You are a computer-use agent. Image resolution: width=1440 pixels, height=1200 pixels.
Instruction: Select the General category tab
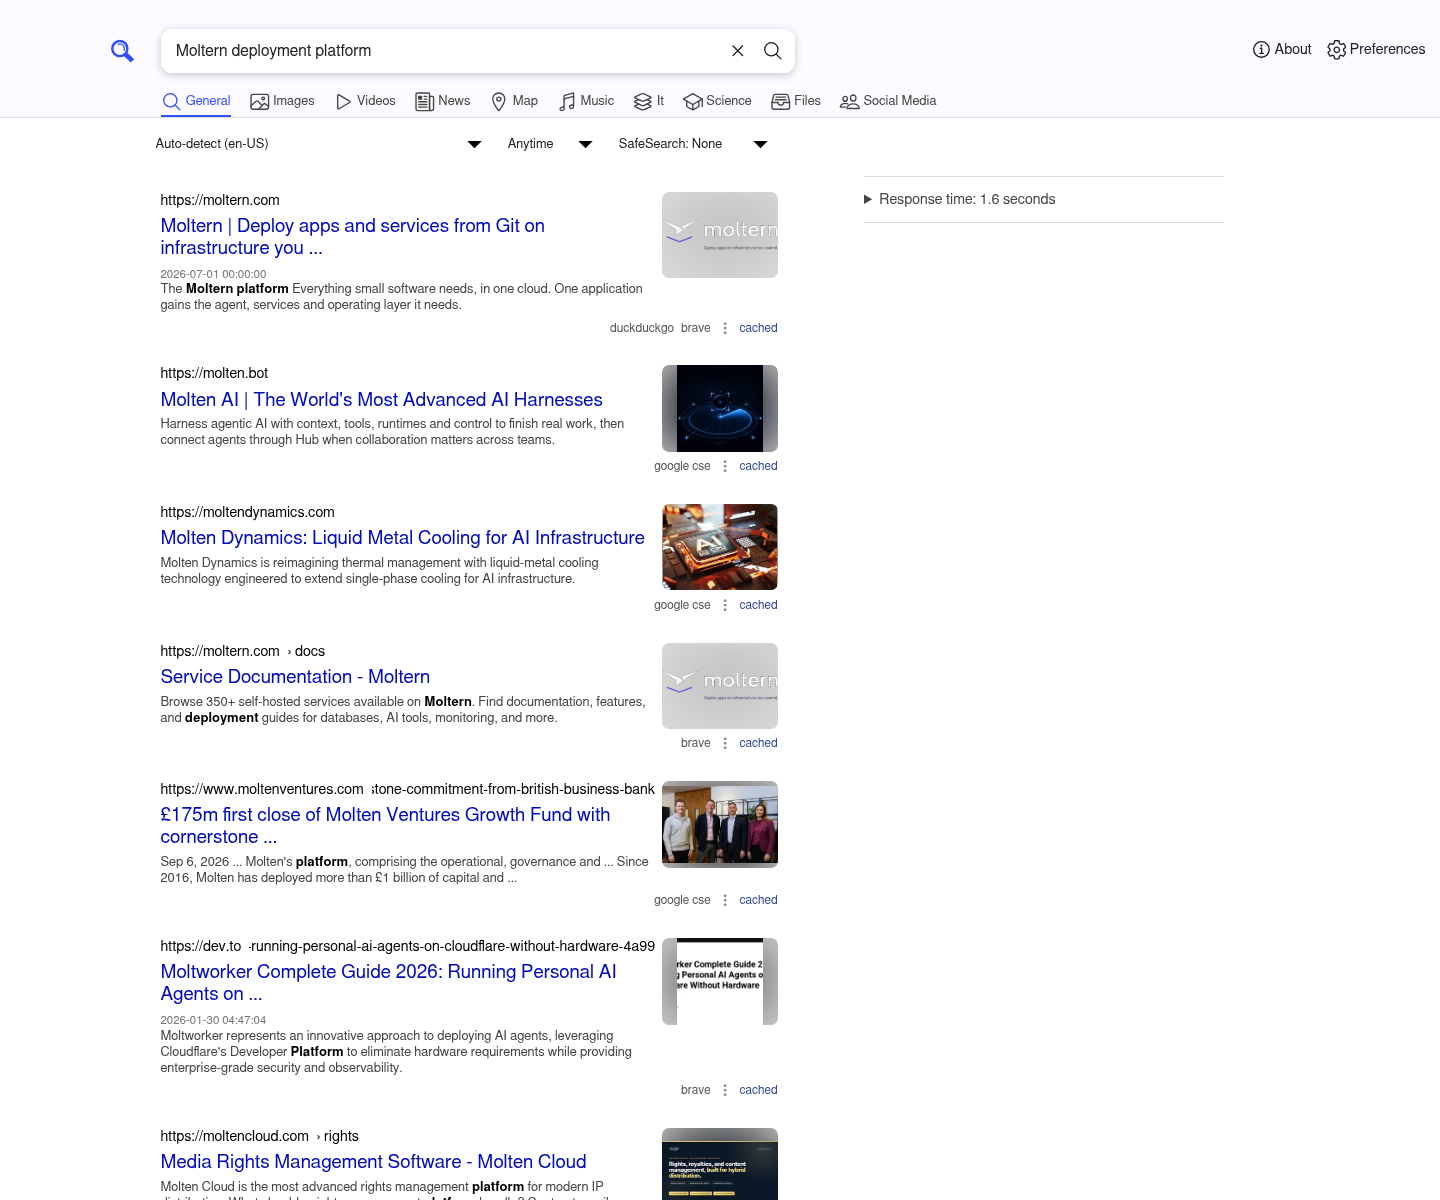[x=196, y=101]
